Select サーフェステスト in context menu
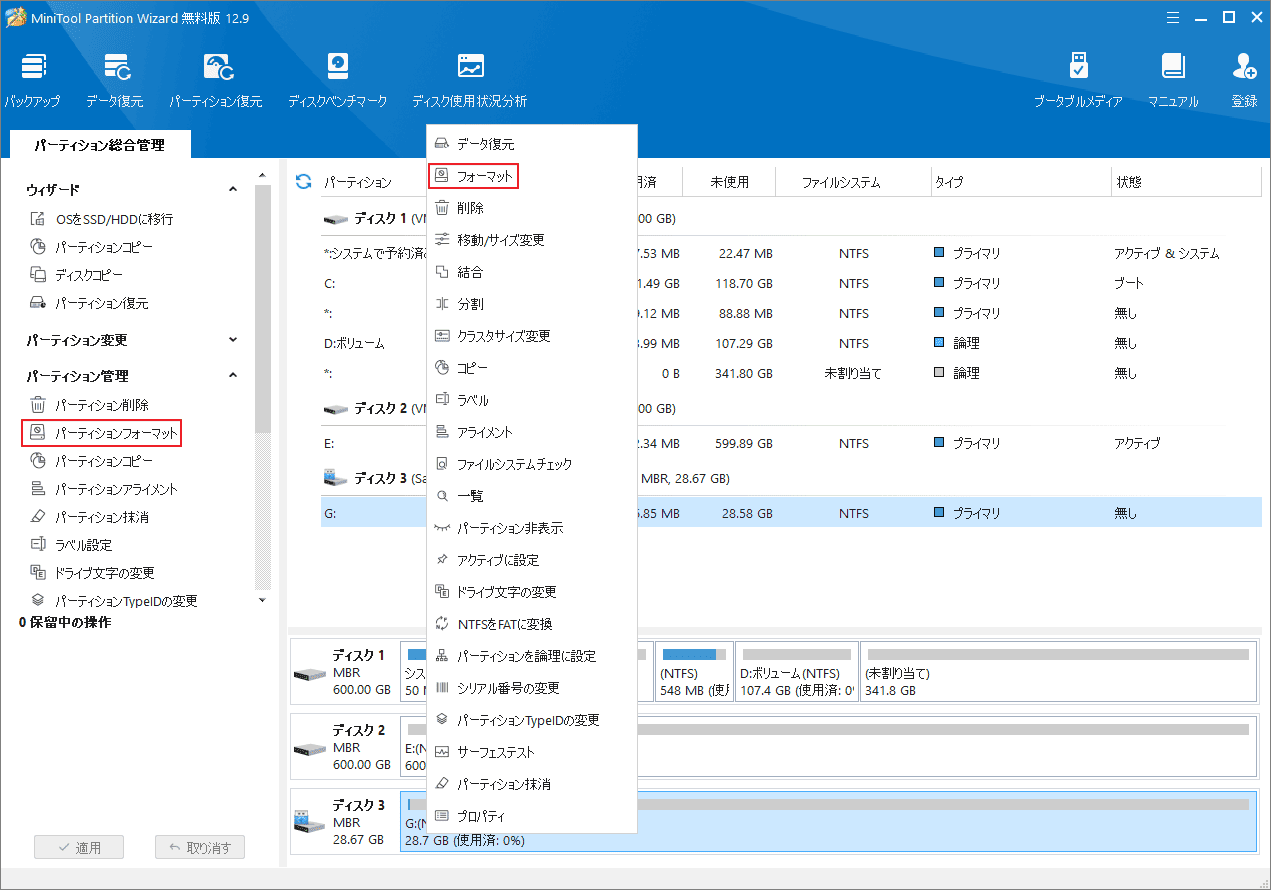Screen dimensions: 1271x890 [532, 752]
